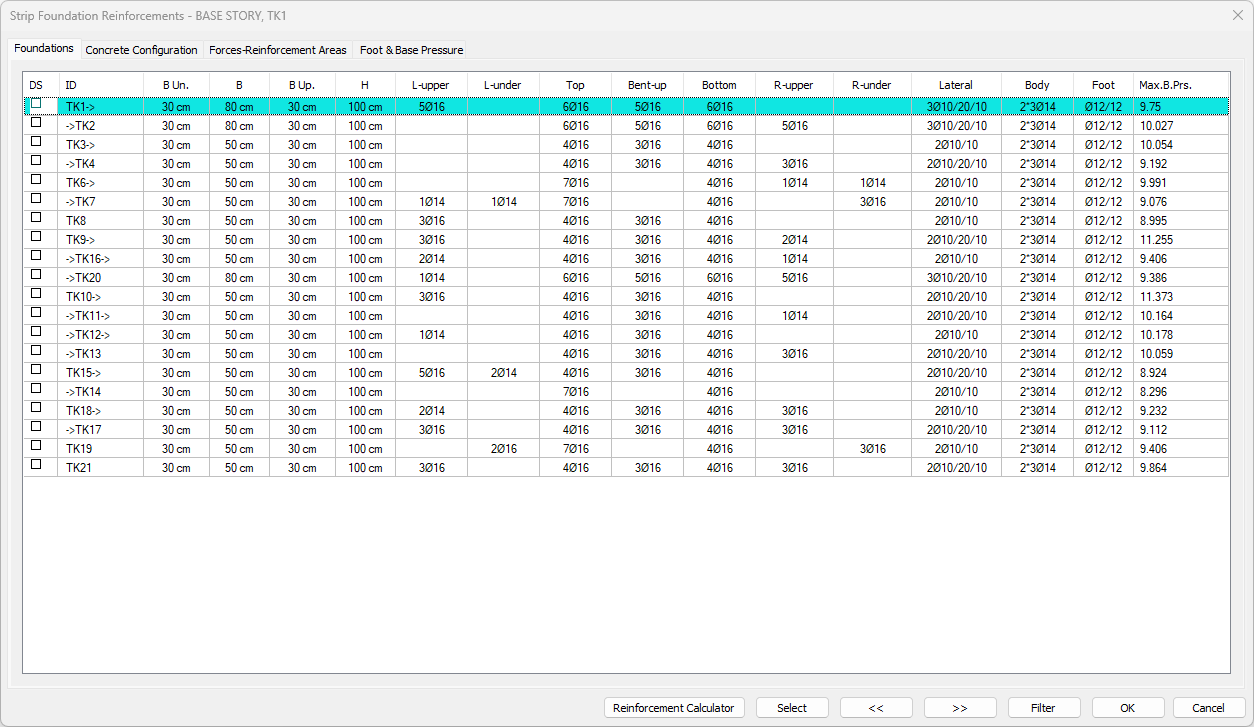1254x727 pixels.
Task: Open the Reinforcement Calculator
Action: (674, 708)
